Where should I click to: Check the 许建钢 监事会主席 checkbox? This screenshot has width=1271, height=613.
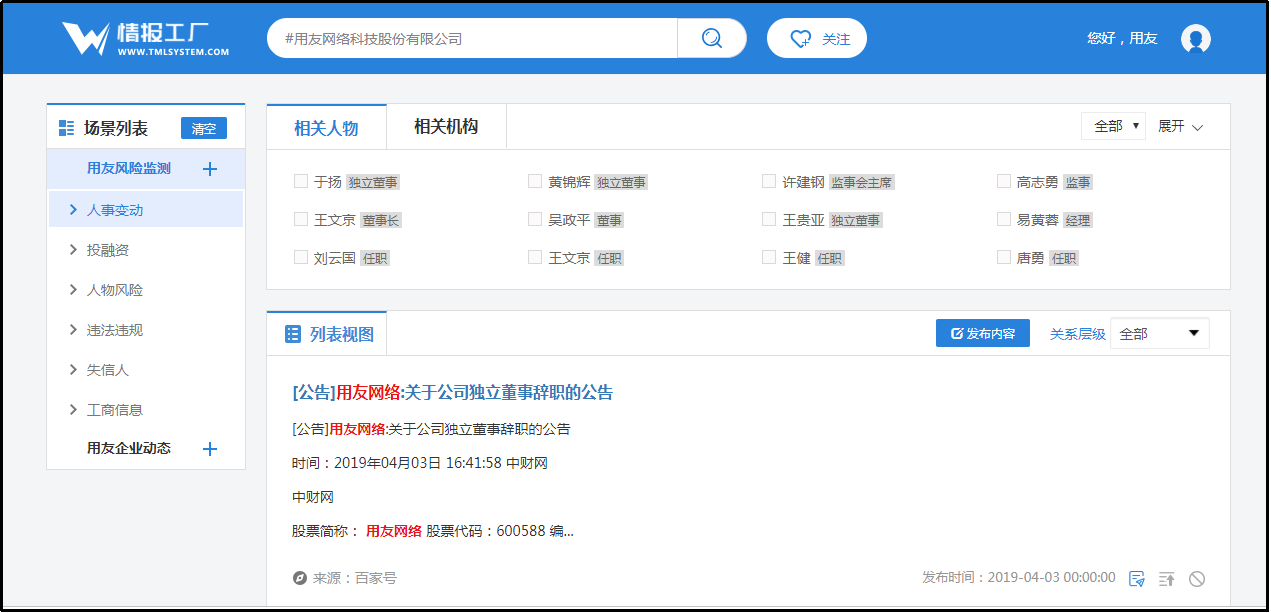coord(769,181)
